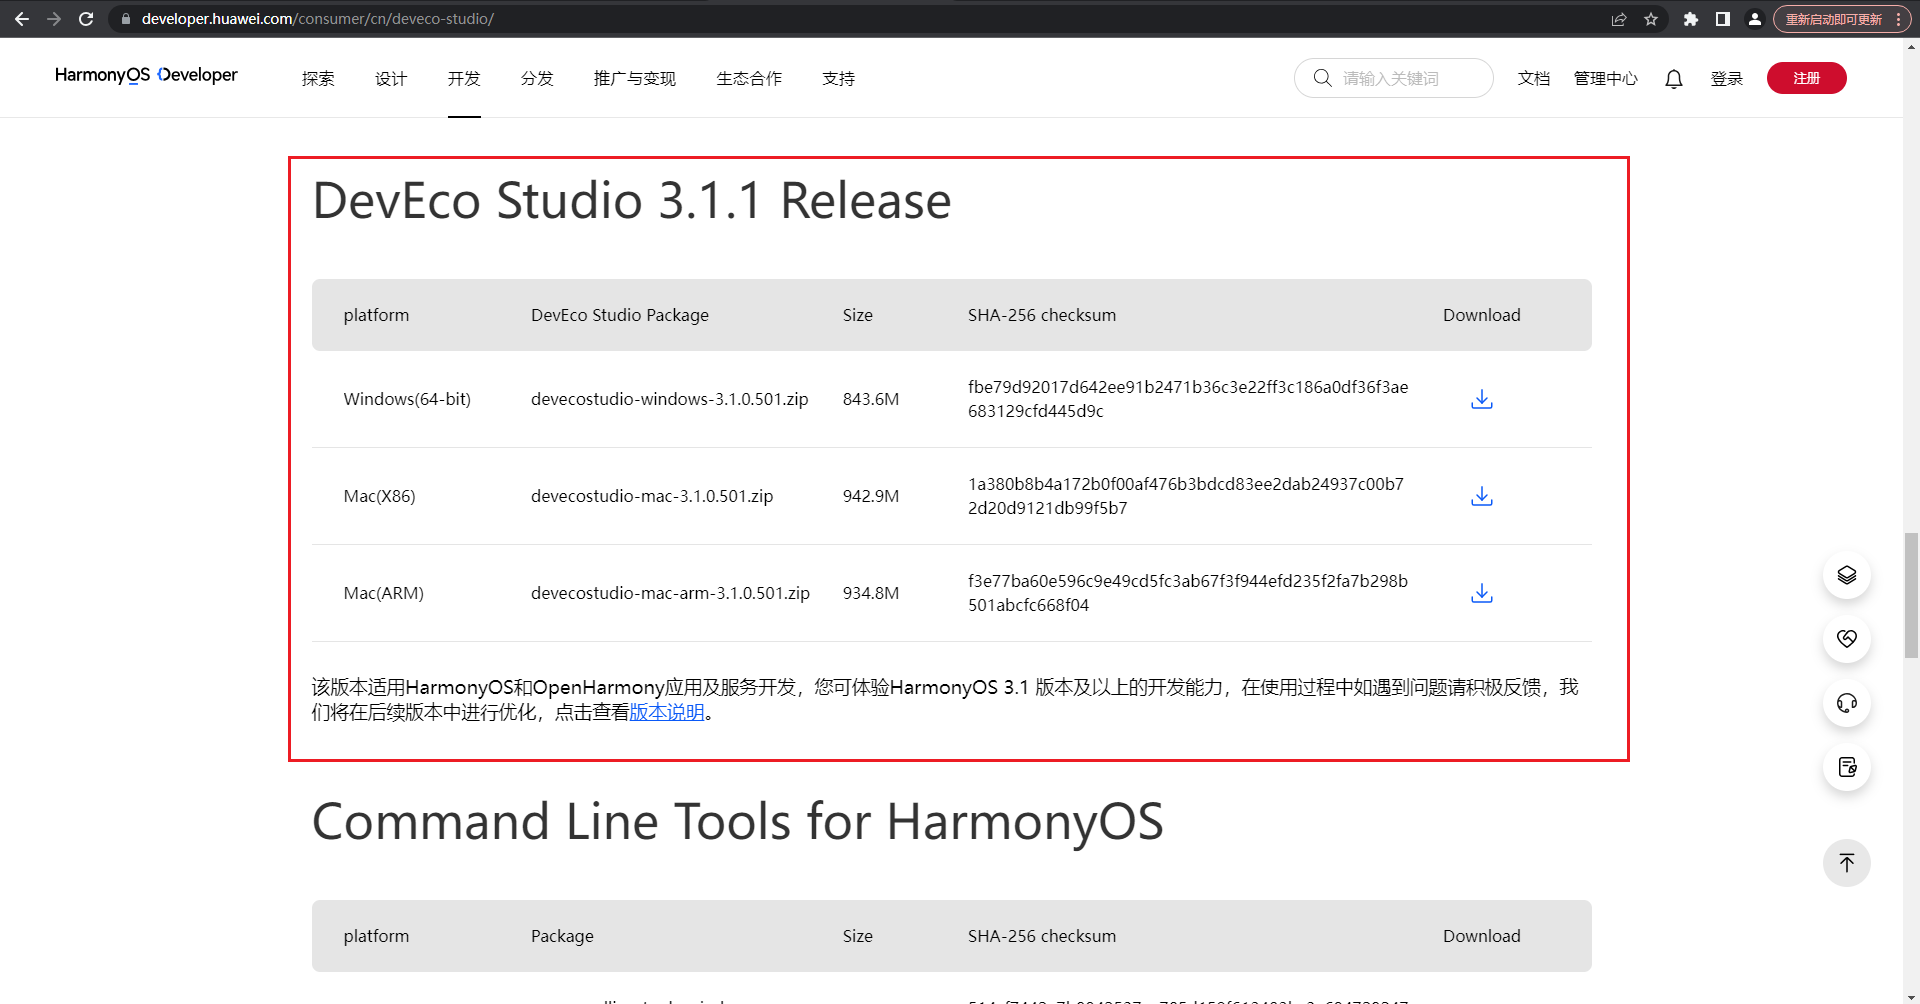
Task: Click the DevEco Studio 3.1.1 Release heading
Action: pos(632,201)
